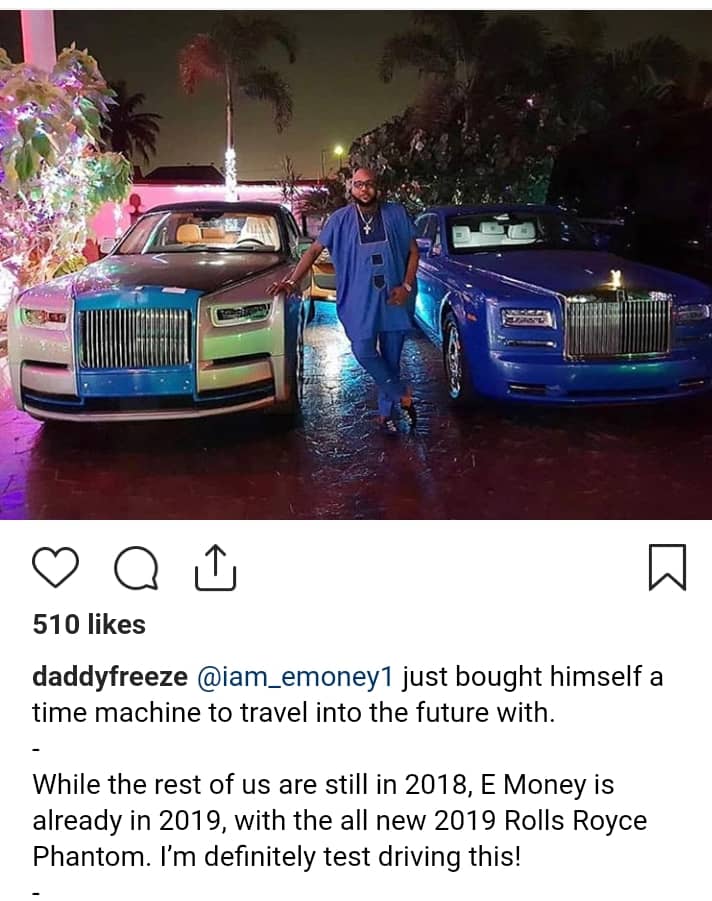712x901 pixels.
Task: Click the left car's chrome grille
Action: 136,339
